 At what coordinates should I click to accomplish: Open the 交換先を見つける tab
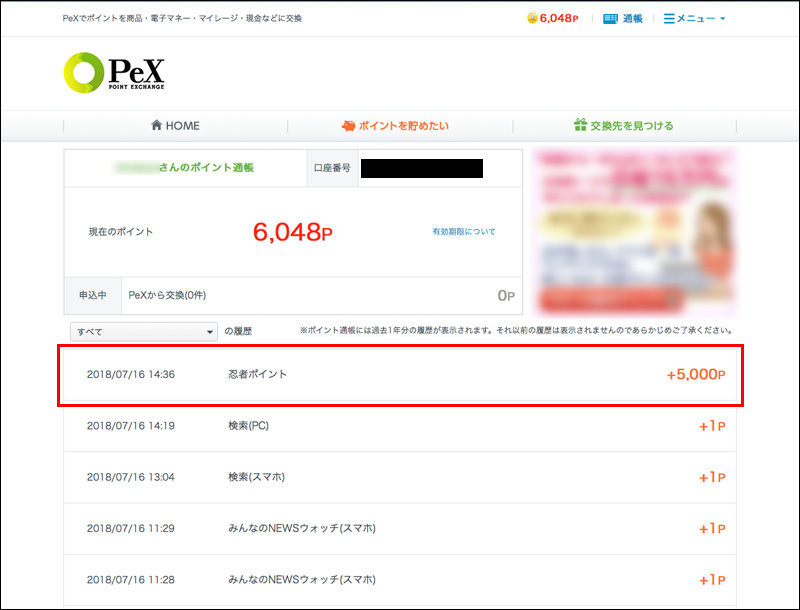[623, 125]
